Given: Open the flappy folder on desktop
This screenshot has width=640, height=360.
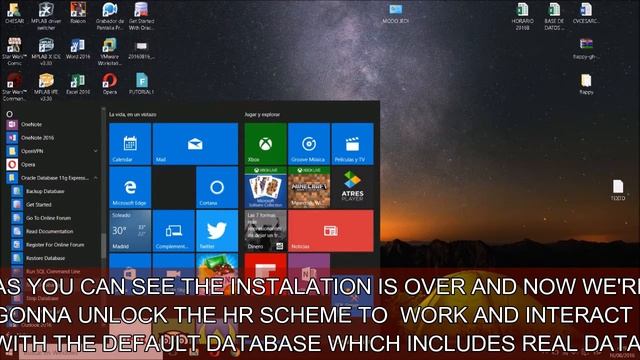Looking at the screenshot, I should [586, 84].
